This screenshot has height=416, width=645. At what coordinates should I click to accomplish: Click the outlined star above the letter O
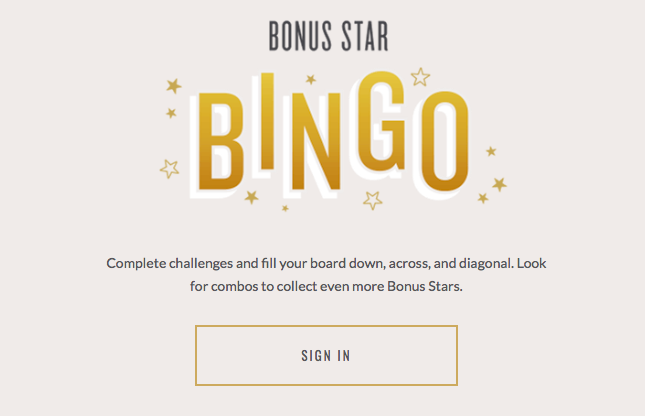[420, 76]
